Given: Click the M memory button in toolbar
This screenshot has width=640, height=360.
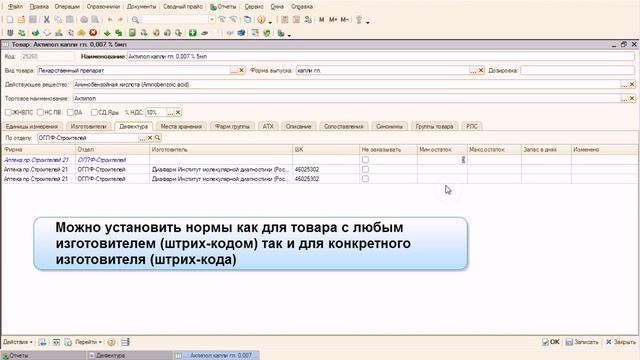Looking at the screenshot, I should tap(322, 20).
